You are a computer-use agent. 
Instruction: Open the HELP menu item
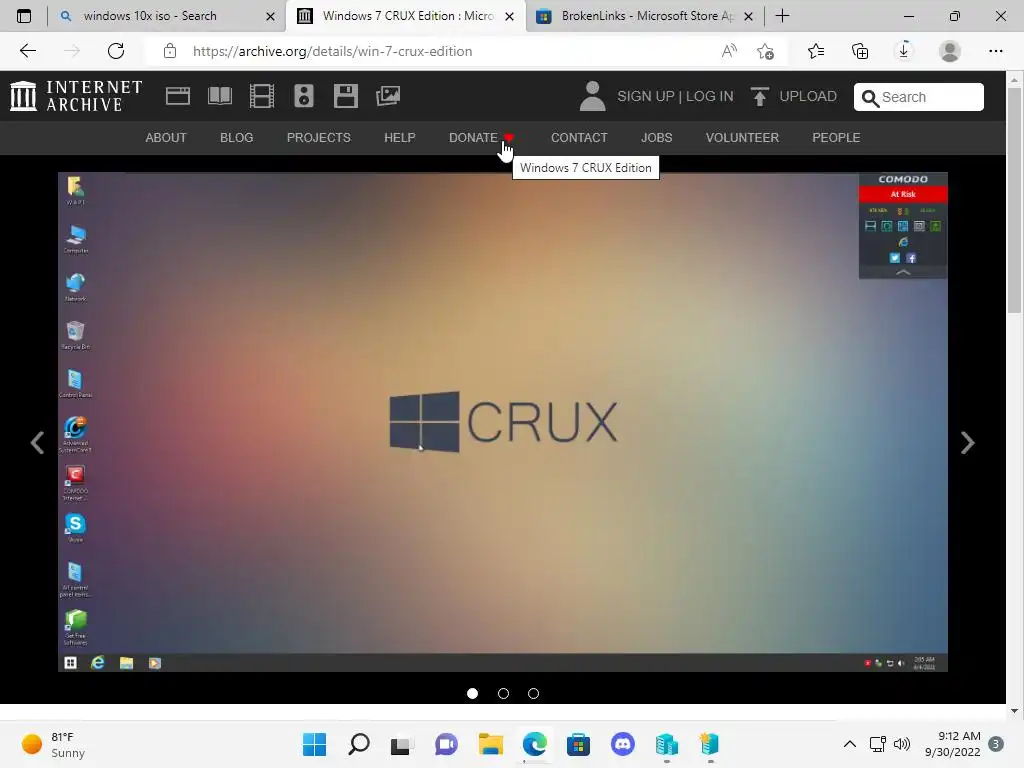click(400, 138)
